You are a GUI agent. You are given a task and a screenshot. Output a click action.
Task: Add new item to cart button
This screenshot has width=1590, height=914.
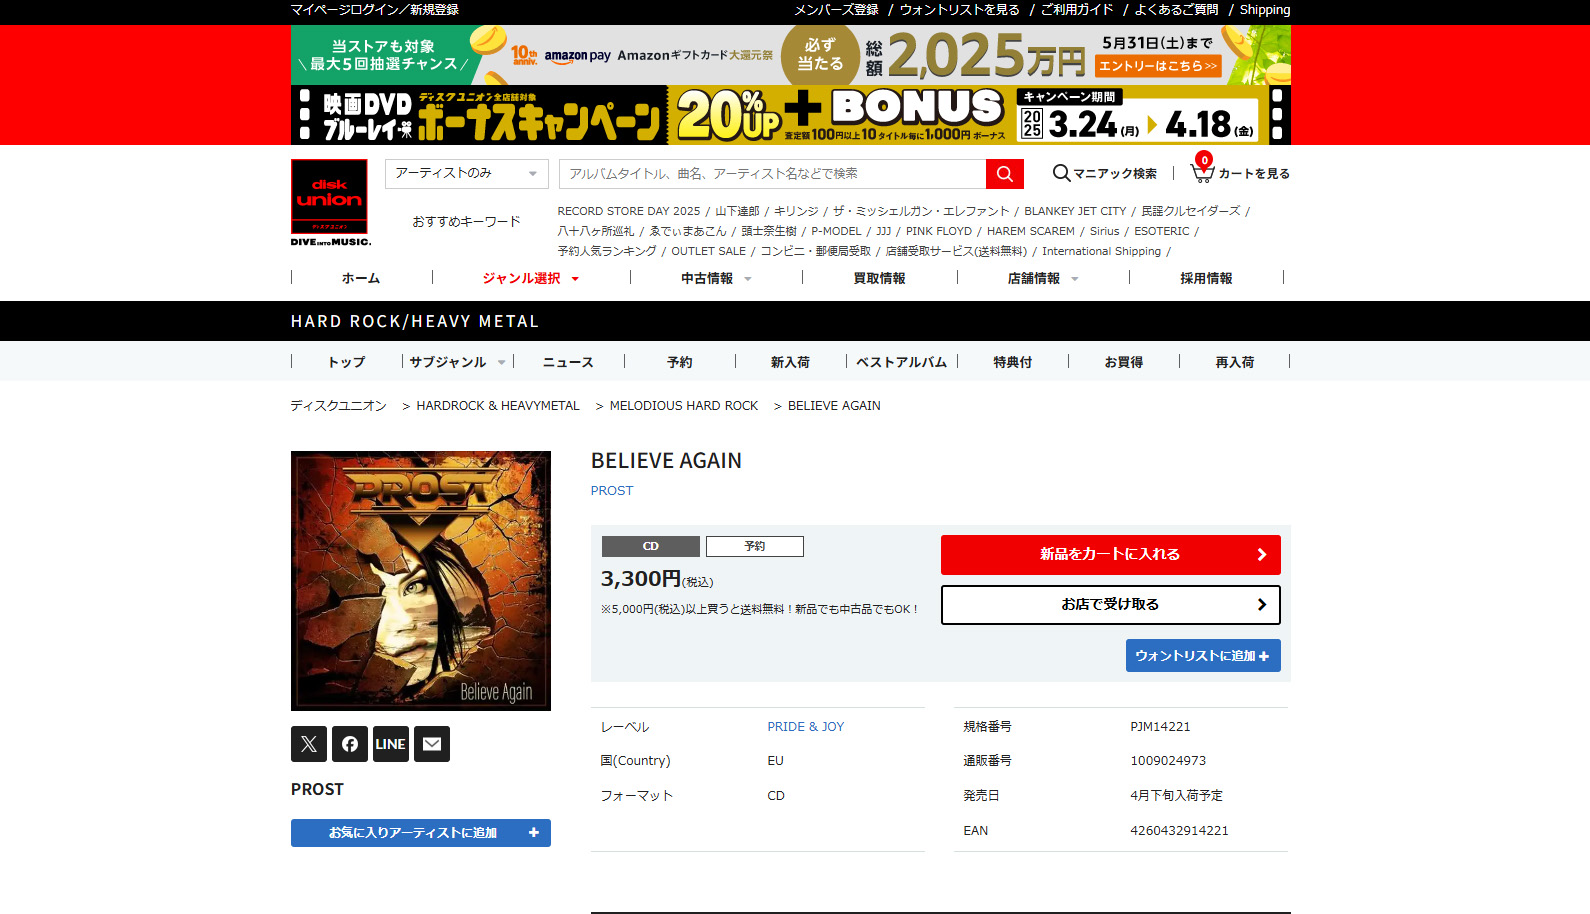1111,555
